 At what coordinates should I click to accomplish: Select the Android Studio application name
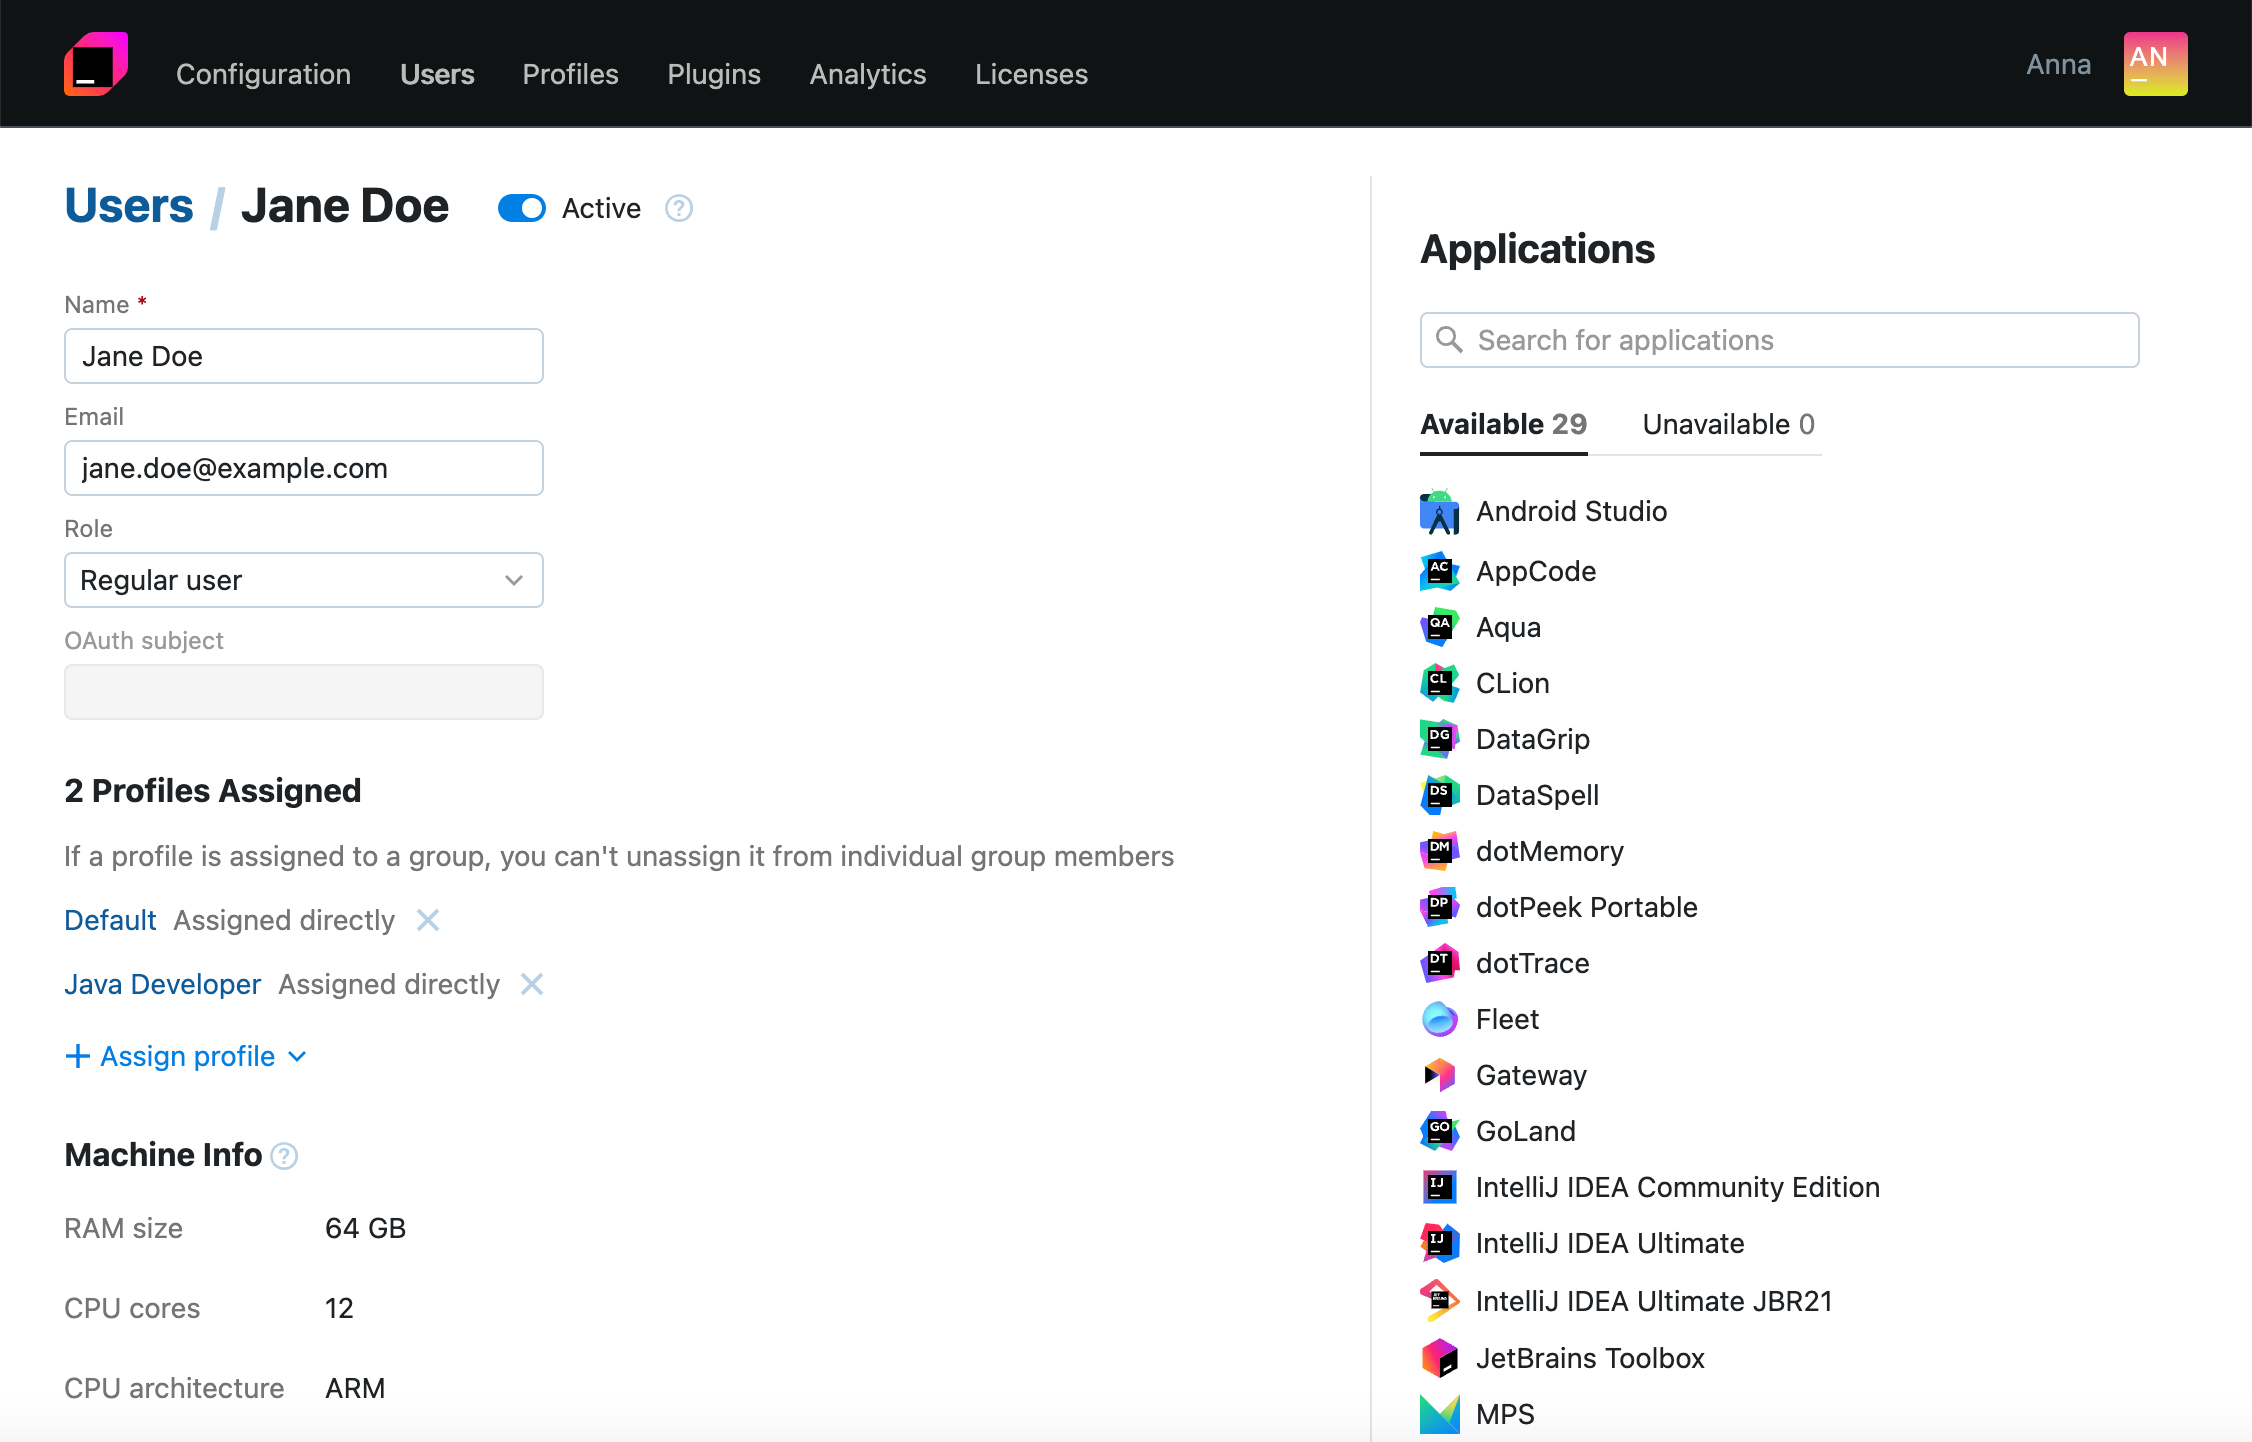tap(1572, 511)
